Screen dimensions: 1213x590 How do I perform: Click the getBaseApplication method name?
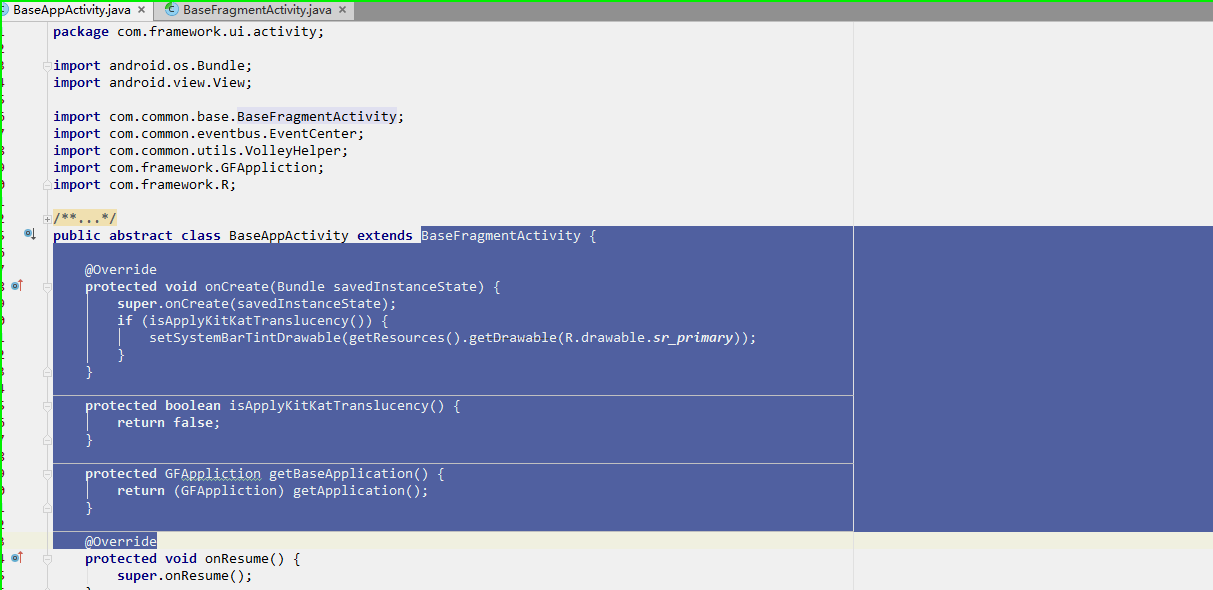pos(341,473)
